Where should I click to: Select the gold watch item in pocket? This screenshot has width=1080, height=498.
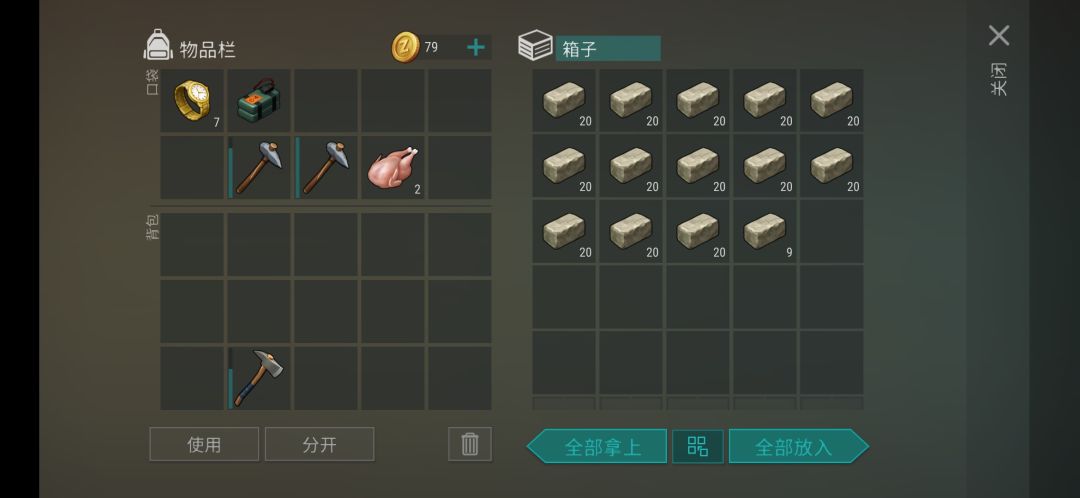pos(192,101)
